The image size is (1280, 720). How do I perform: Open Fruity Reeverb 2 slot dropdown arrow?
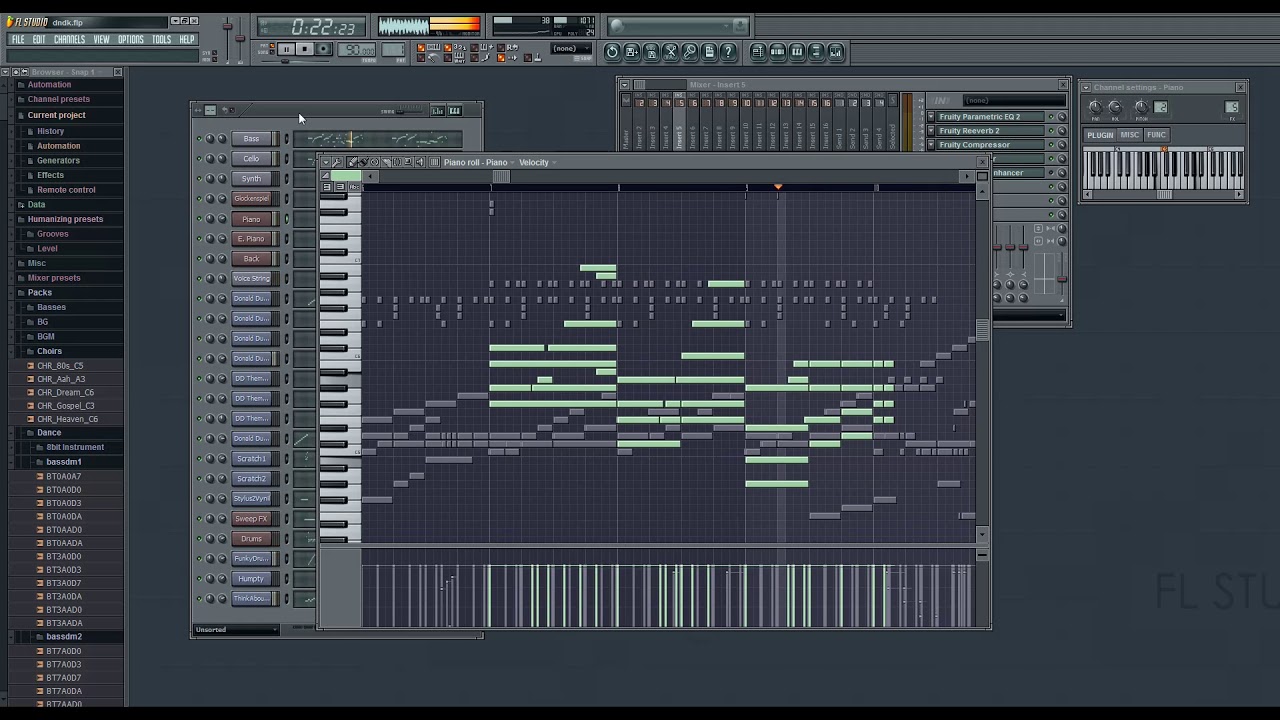(931, 131)
